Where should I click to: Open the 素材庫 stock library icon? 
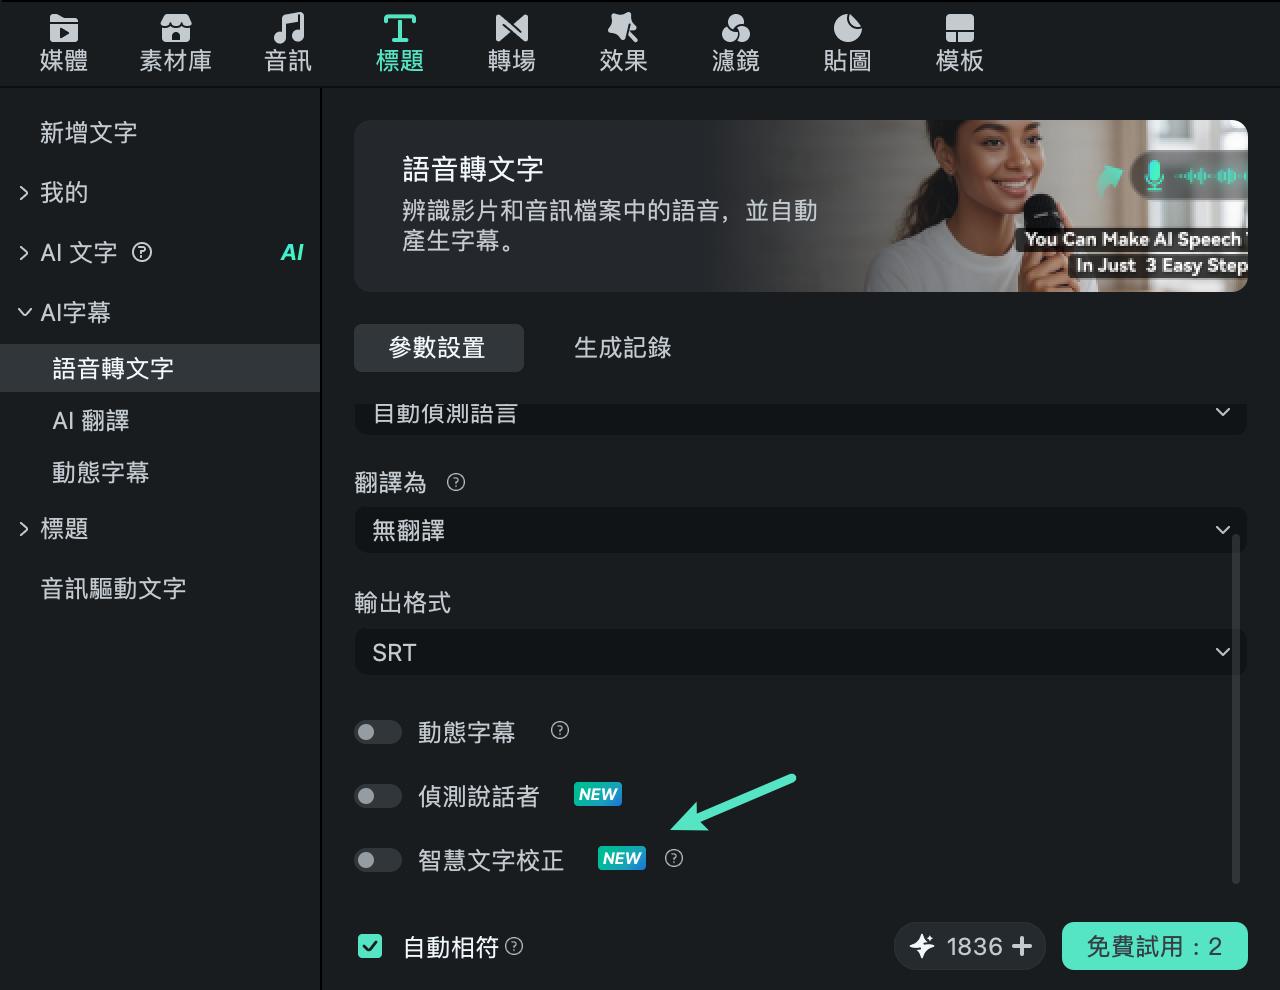pos(176,29)
